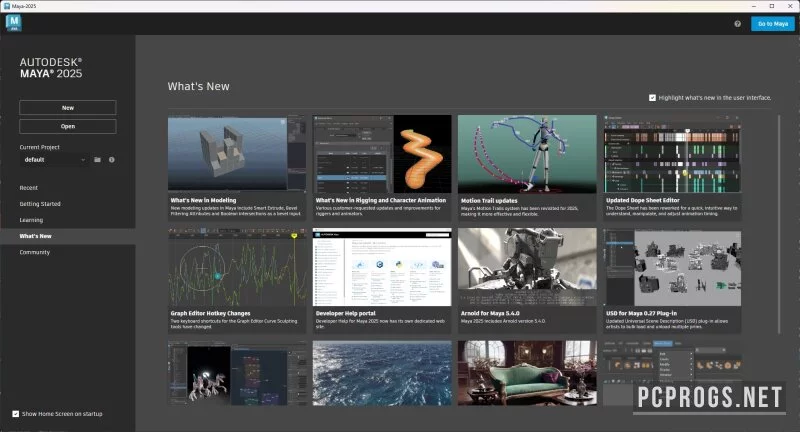Open What's New in Modeling thumbnail

click(237, 154)
